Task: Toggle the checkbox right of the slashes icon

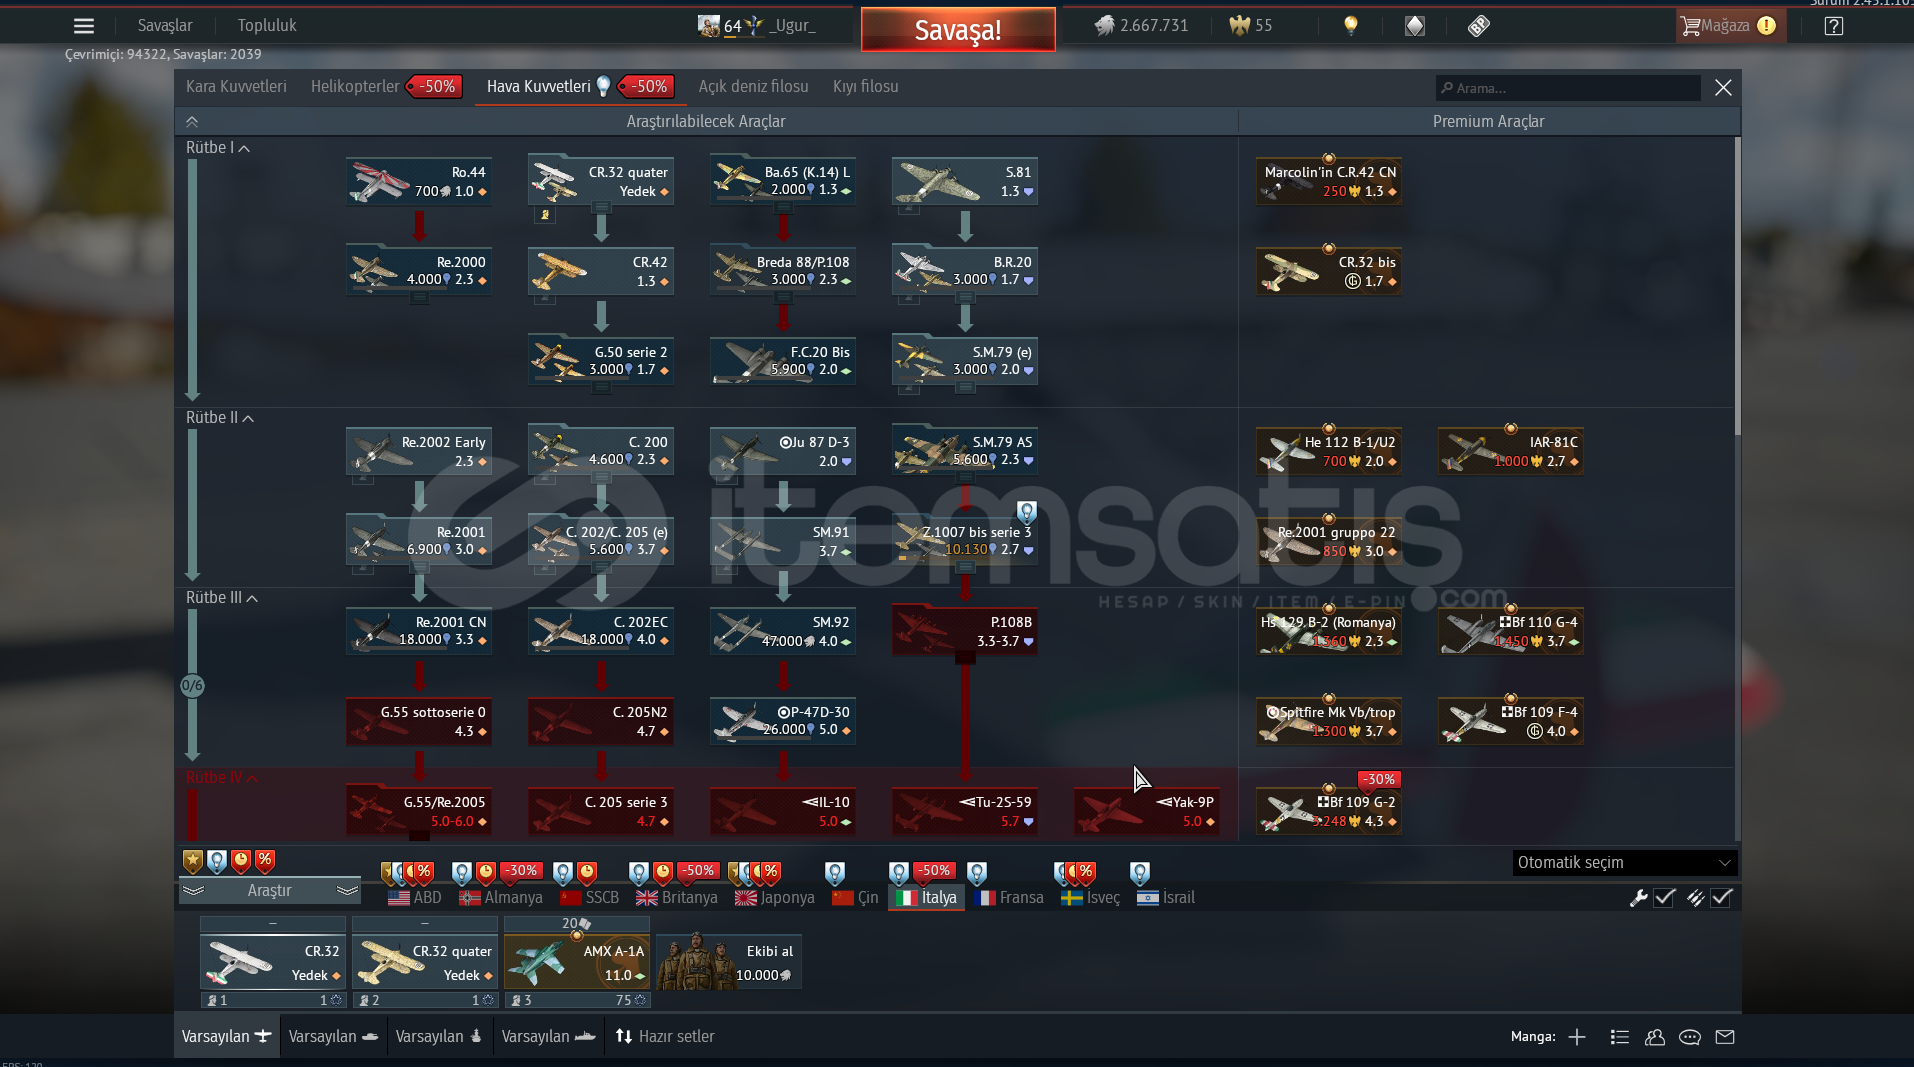Action: (x=1721, y=898)
